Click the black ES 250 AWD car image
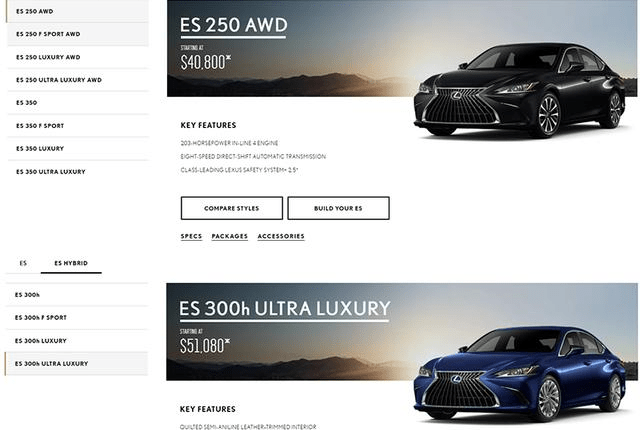 (x=519, y=91)
